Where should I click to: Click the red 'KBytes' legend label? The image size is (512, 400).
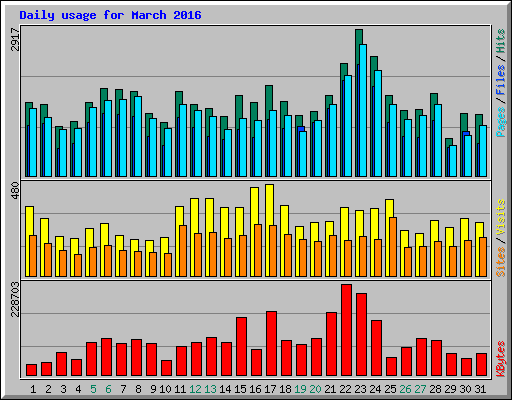coord(501,359)
